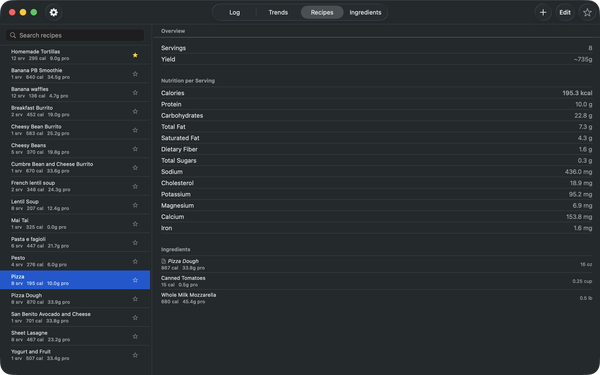Open the Pizza Dough ingredient link
The image size is (600, 375).
point(183,261)
